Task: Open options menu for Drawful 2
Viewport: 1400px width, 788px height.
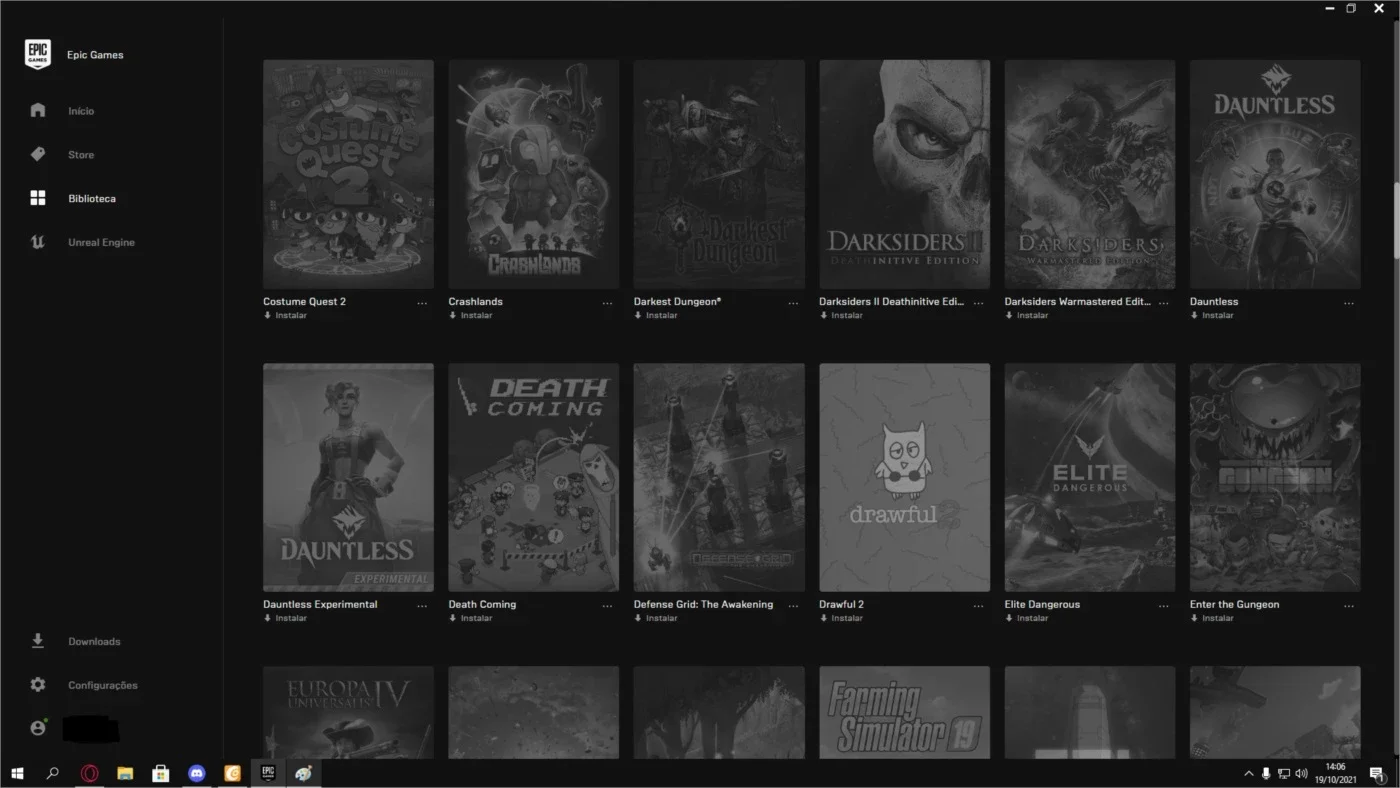Action: click(x=978, y=605)
